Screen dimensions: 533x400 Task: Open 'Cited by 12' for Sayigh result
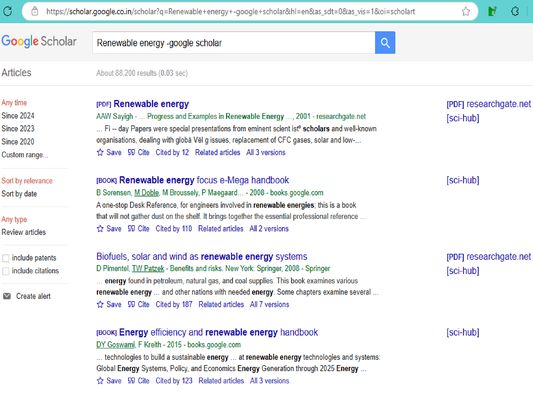pyautogui.click(x=172, y=152)
